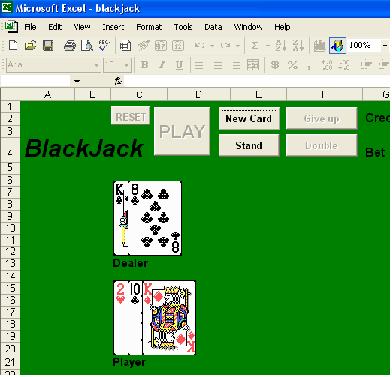
Task: Open Print Preview from the toolbar
Action: pos(87,45)
